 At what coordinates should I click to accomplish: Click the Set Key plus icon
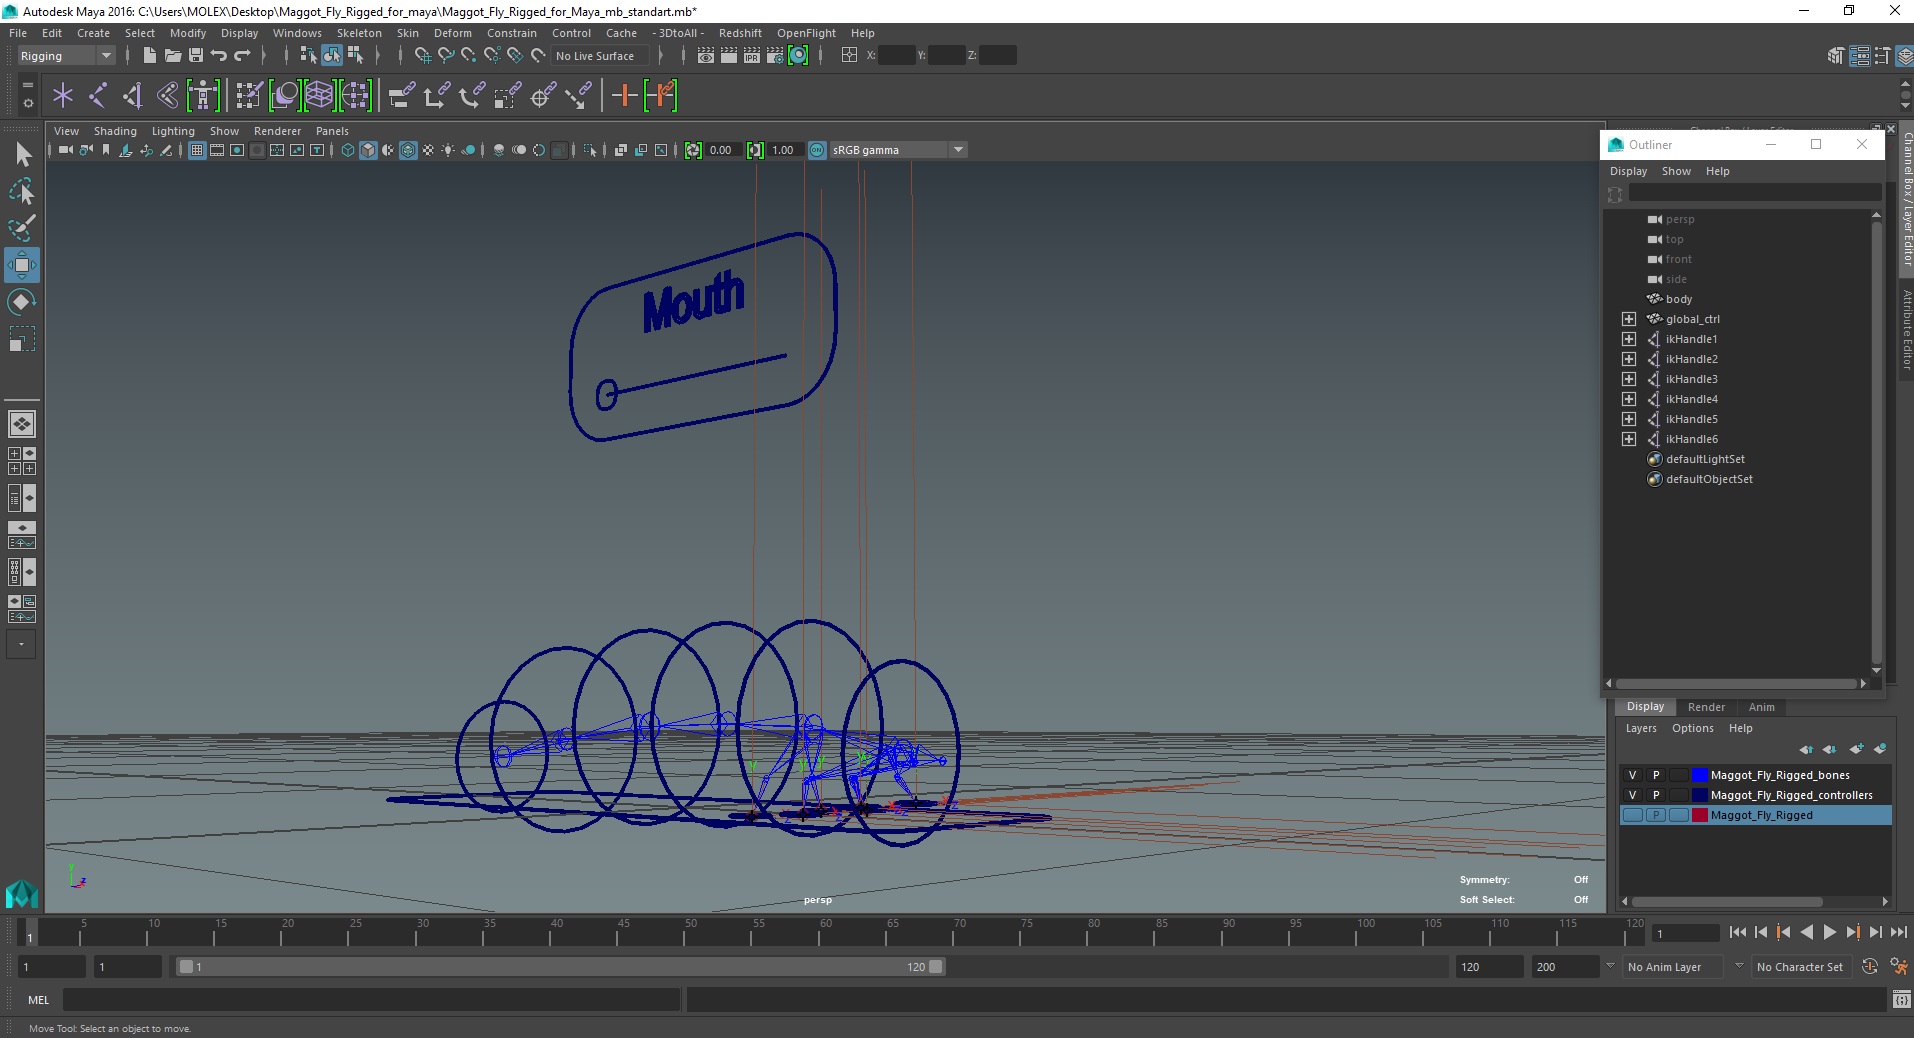coord(624,96)
